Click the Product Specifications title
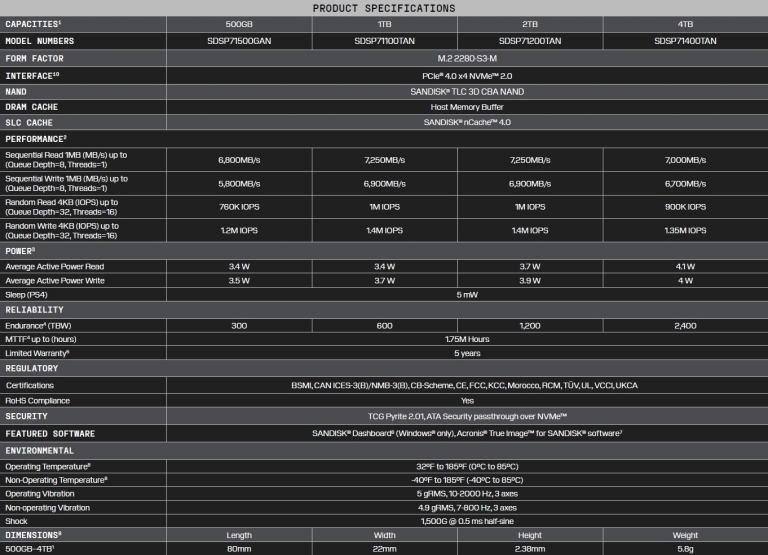This screenshot has height=555, width=768. (x=384, y=8)
